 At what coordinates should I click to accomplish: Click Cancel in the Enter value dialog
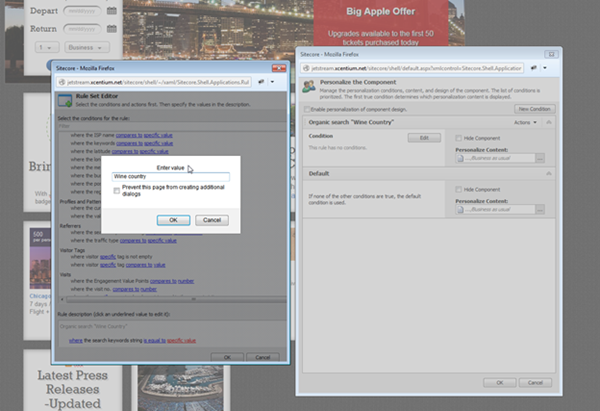212,220
